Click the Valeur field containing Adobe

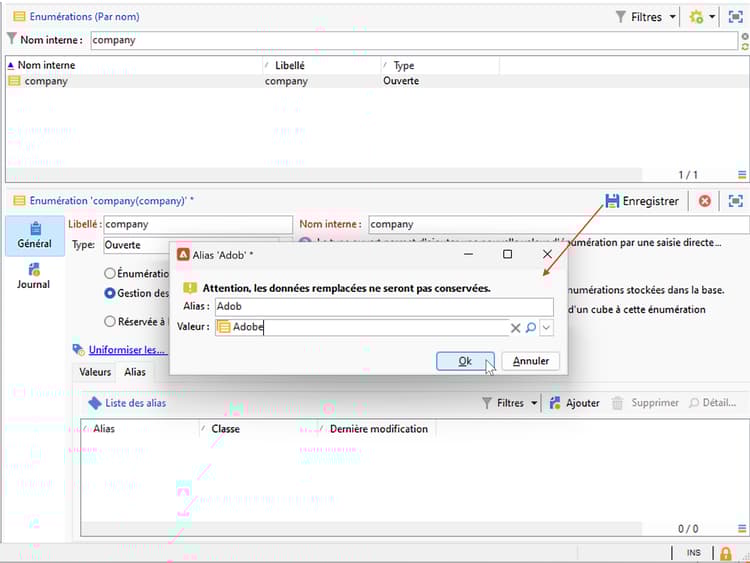pos(362,327)
